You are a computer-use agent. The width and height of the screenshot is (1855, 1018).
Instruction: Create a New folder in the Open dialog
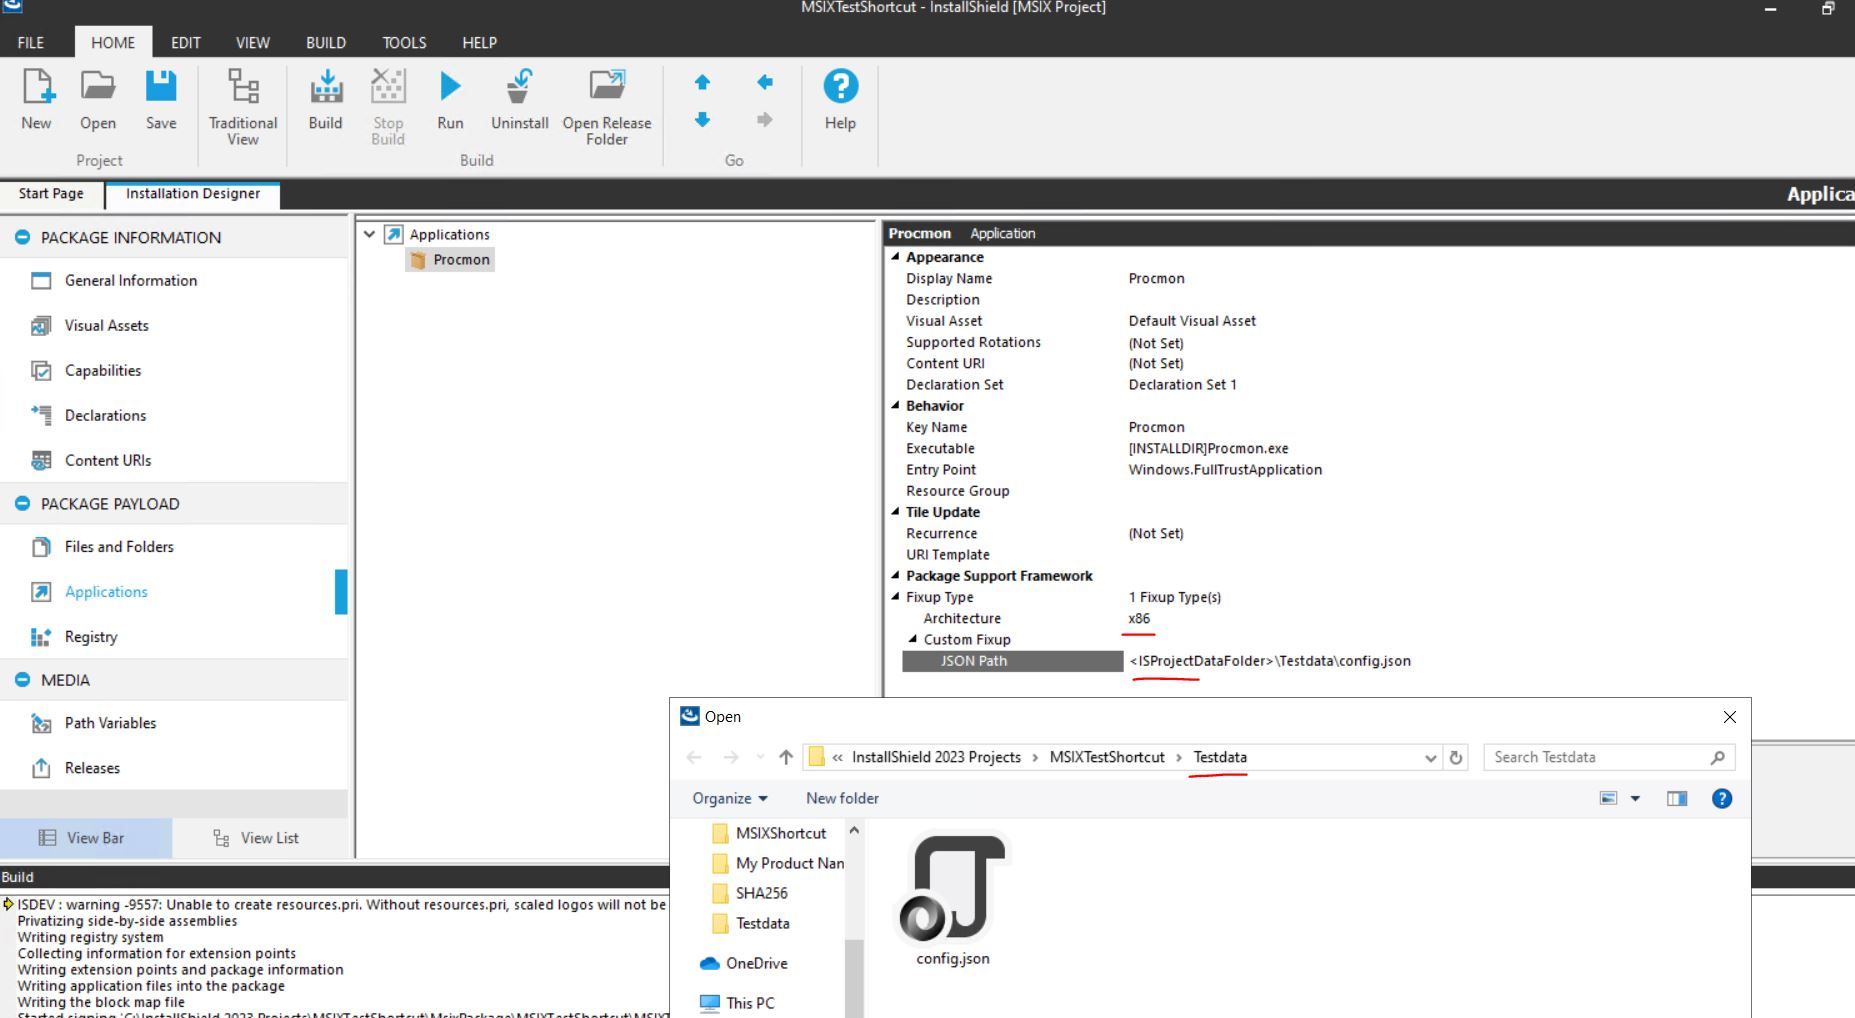(x=841, y=798)
